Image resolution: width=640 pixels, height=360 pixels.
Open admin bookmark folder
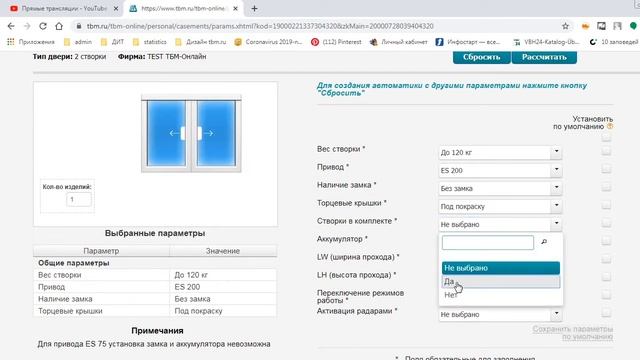click(x=78, y=42)
